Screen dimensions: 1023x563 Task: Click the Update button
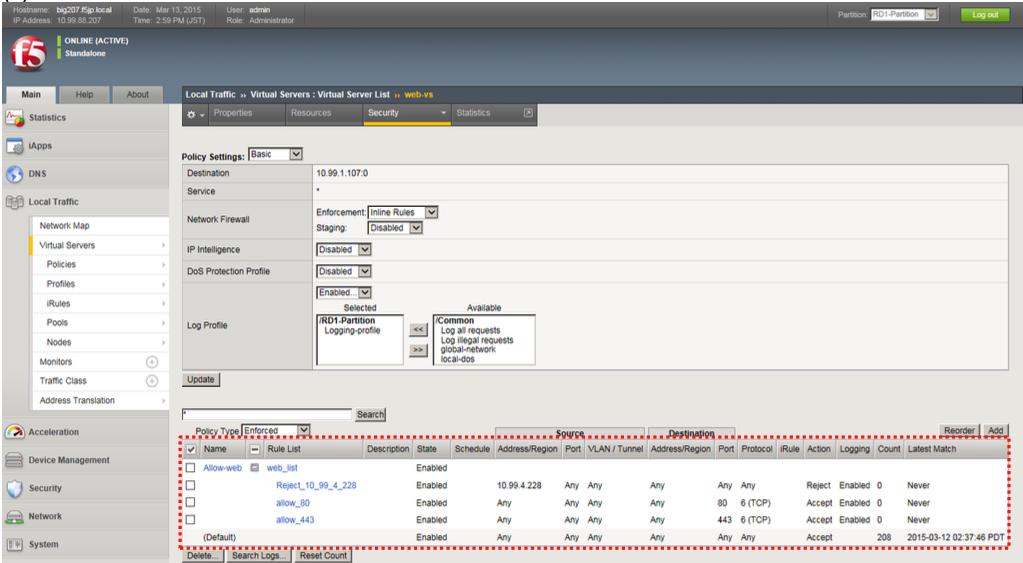tap(201, 380)
